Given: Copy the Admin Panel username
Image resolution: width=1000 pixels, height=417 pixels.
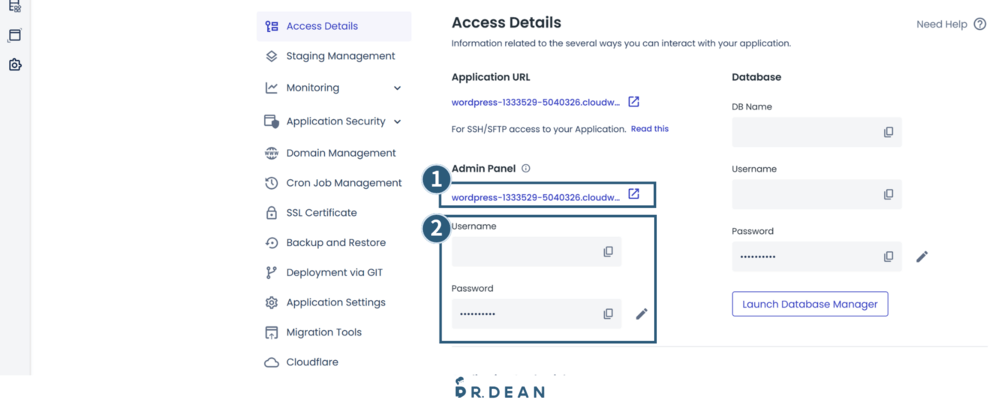Looking at the screenshot, I should [608, 252].
